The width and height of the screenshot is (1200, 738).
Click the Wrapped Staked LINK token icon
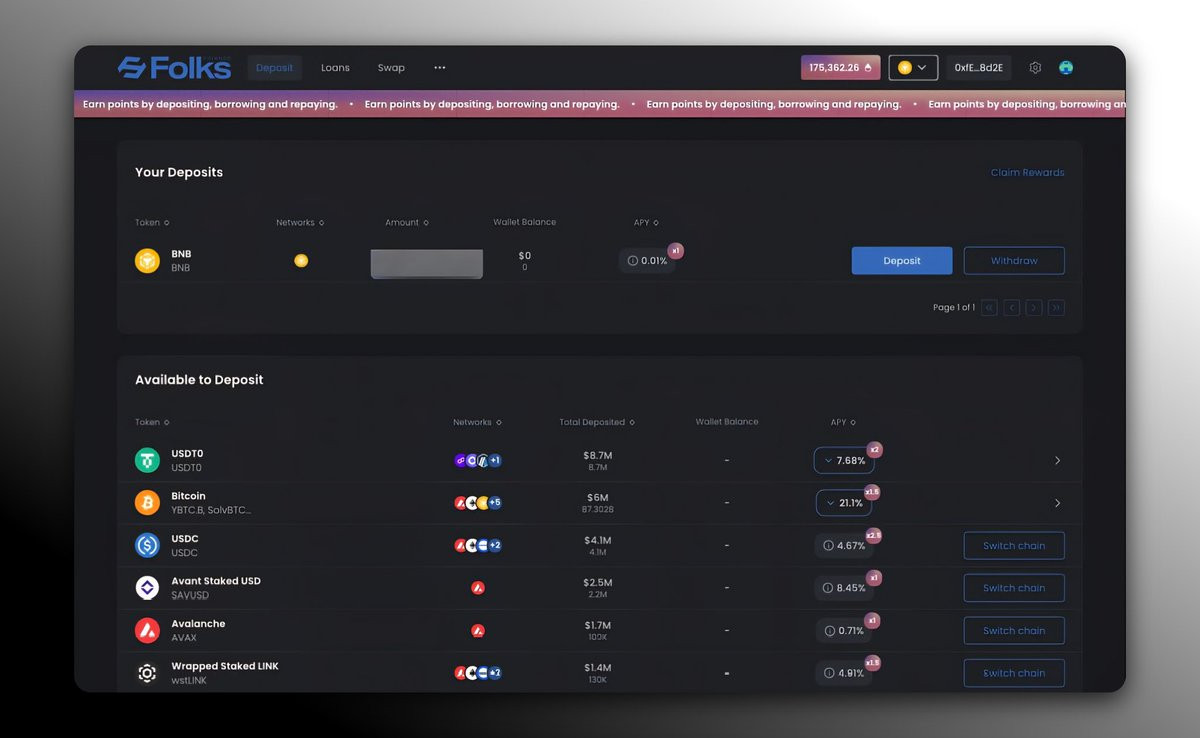[x=147, y=673]
